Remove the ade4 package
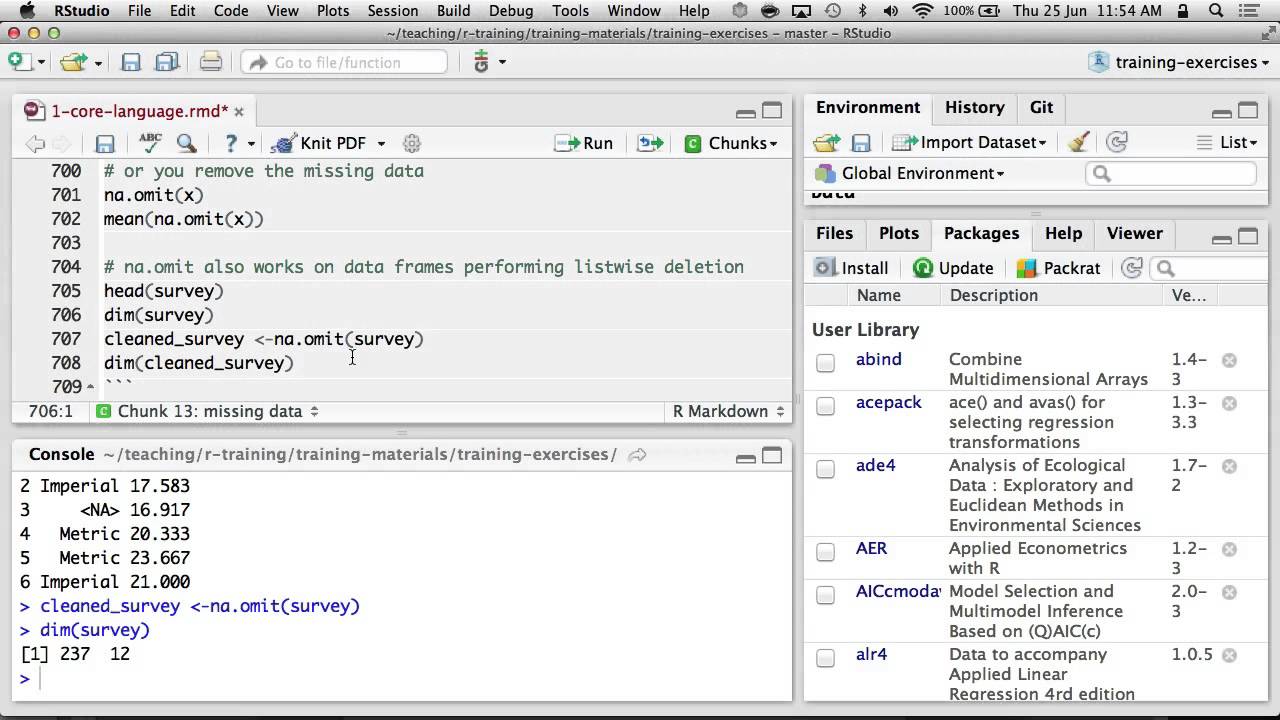This screenshot has width=1280, height=720. [1229, 466]
